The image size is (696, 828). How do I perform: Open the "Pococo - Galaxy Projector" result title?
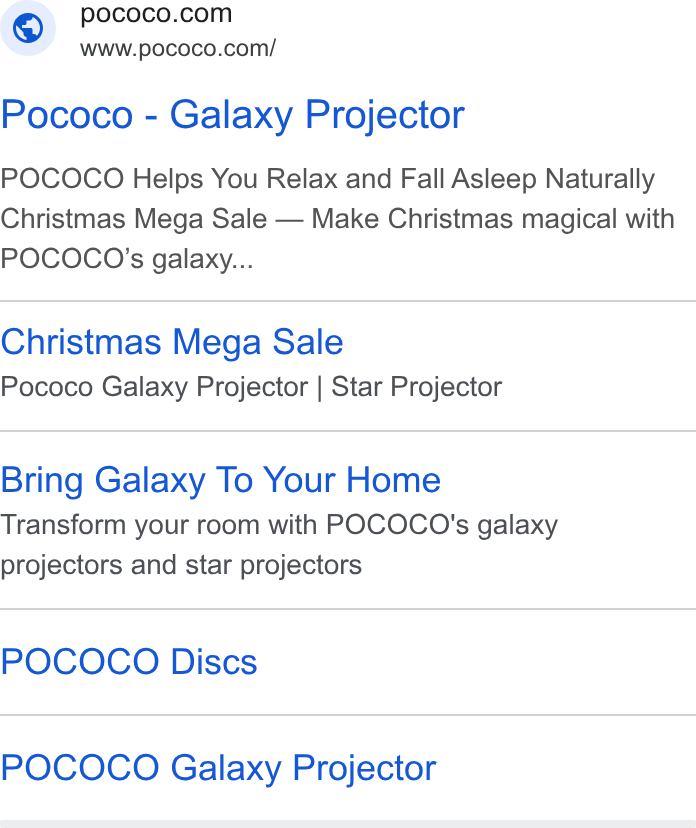pyautogui.click(x=232, y=115)
